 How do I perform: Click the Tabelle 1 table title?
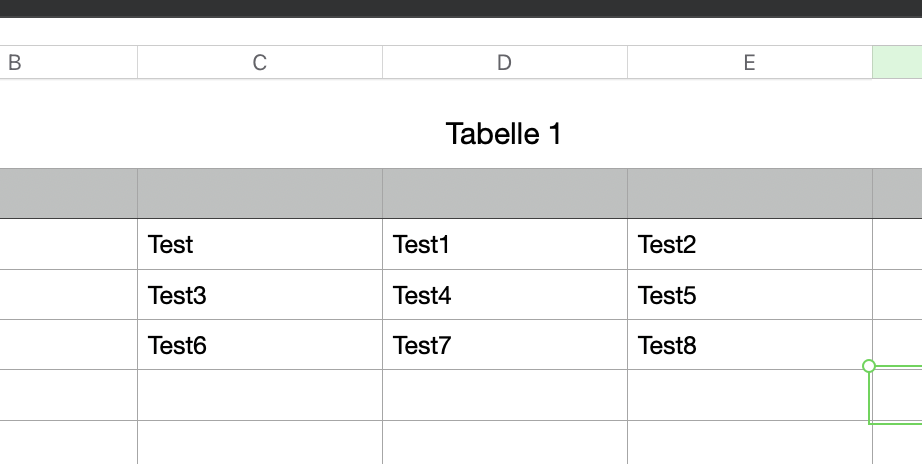point(503,133)
